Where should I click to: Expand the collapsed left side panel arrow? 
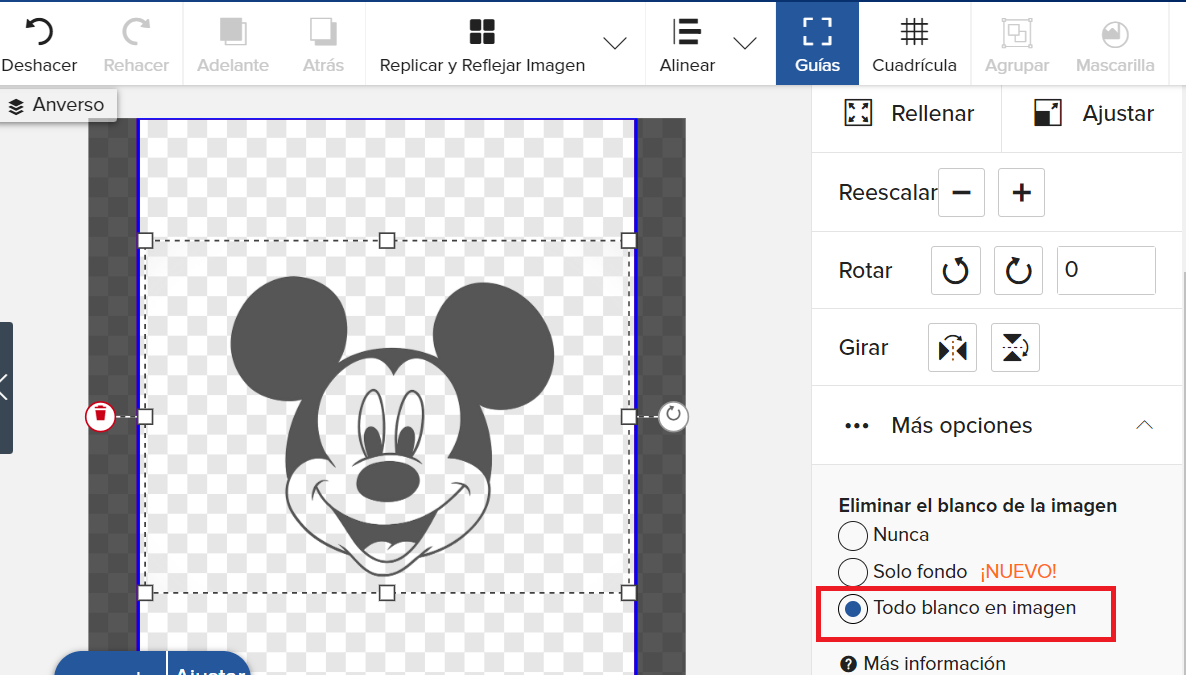click(5, 387)
